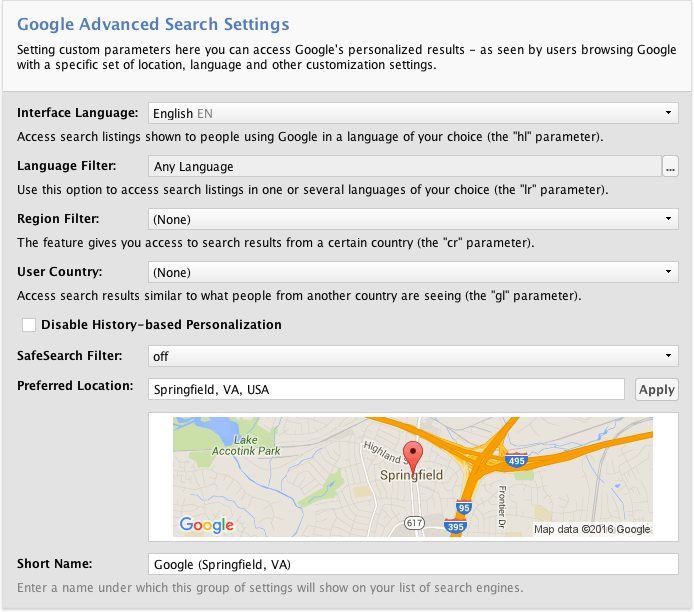Click the route 617 marker on map
The image size is (694, 612).
pos(414,523)
